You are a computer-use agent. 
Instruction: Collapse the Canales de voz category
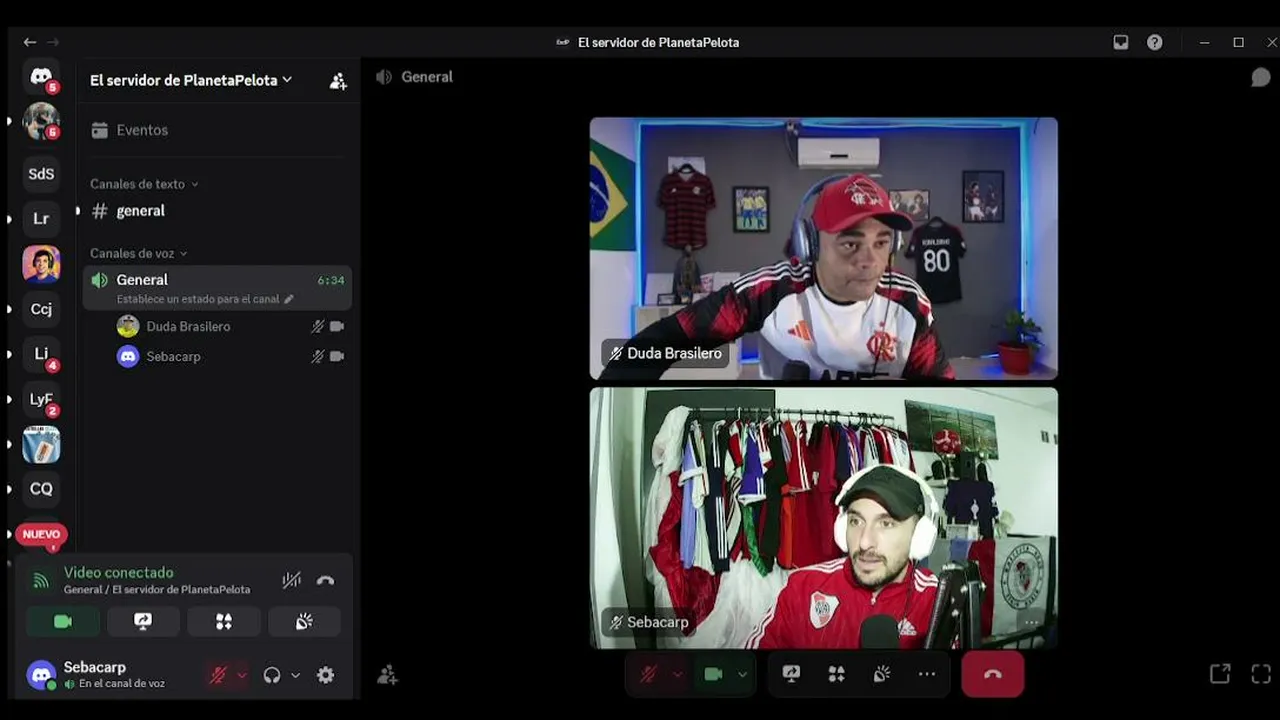pyautogui.click(x=139, y=253)
